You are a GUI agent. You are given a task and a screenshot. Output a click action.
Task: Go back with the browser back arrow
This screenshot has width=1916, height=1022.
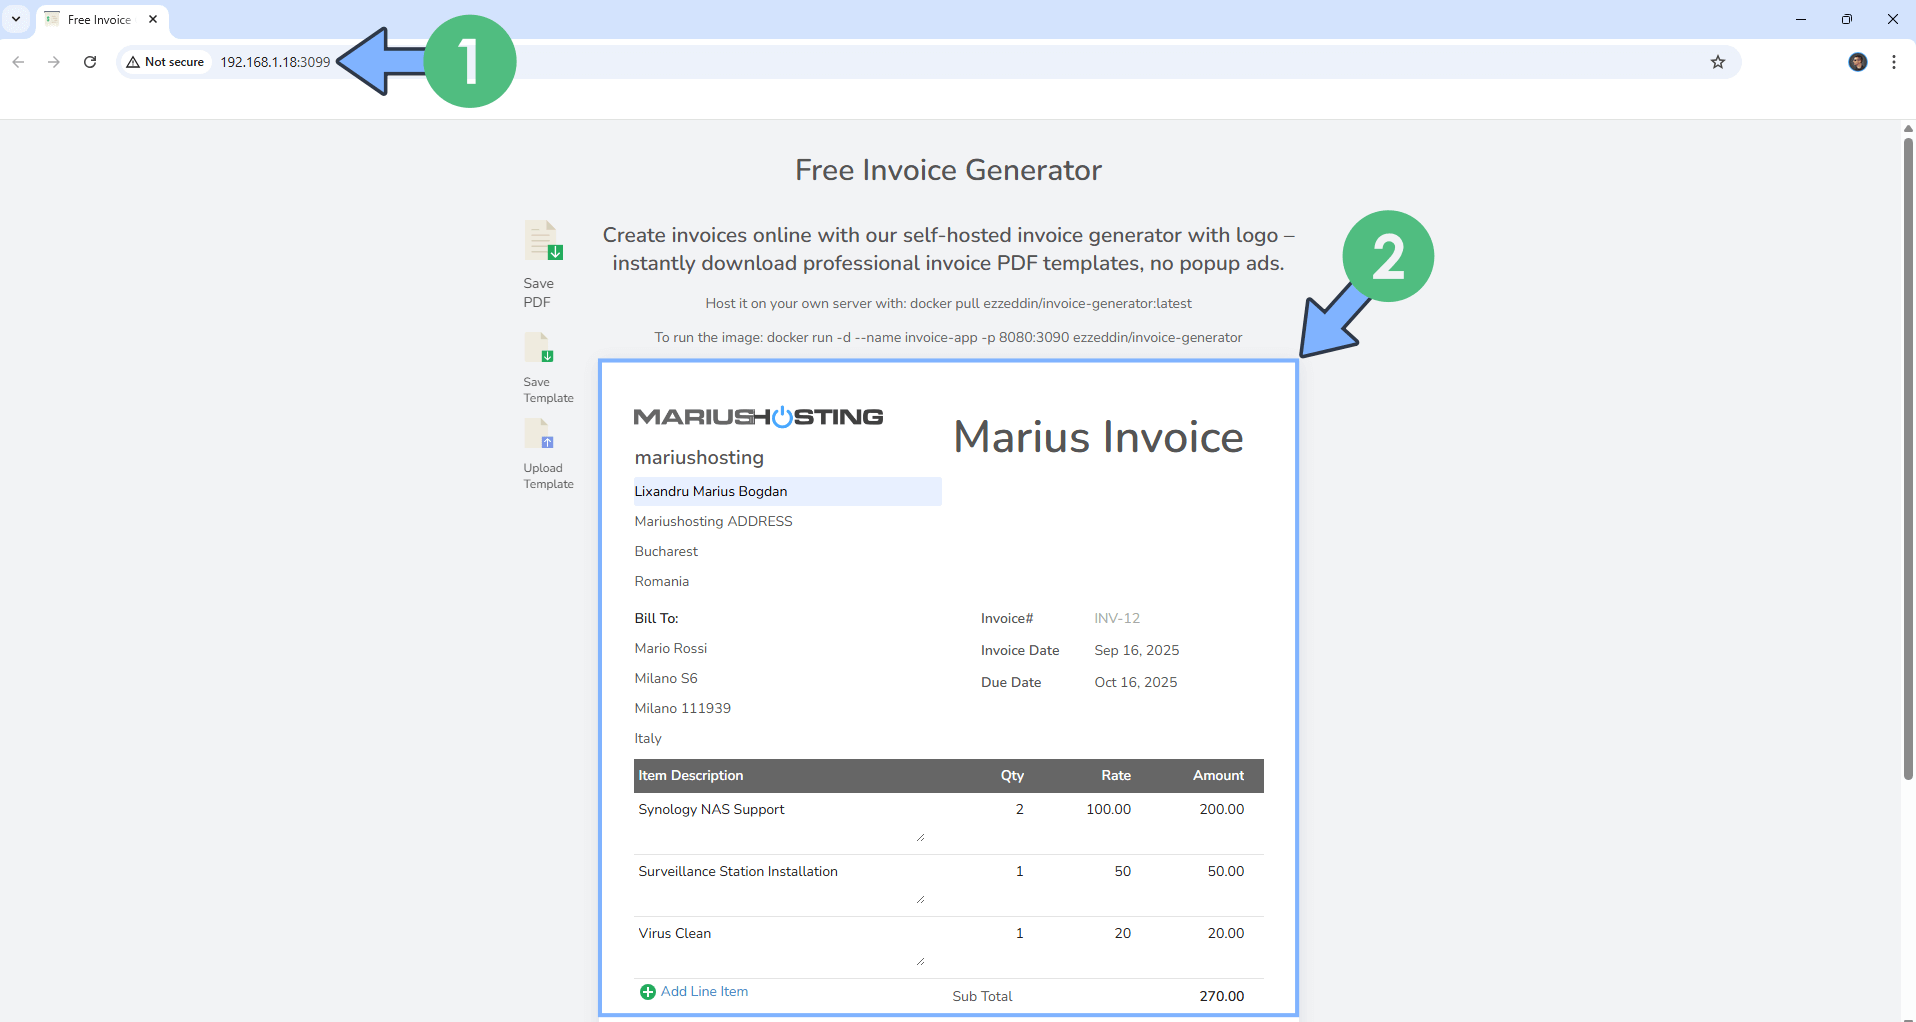18,62
